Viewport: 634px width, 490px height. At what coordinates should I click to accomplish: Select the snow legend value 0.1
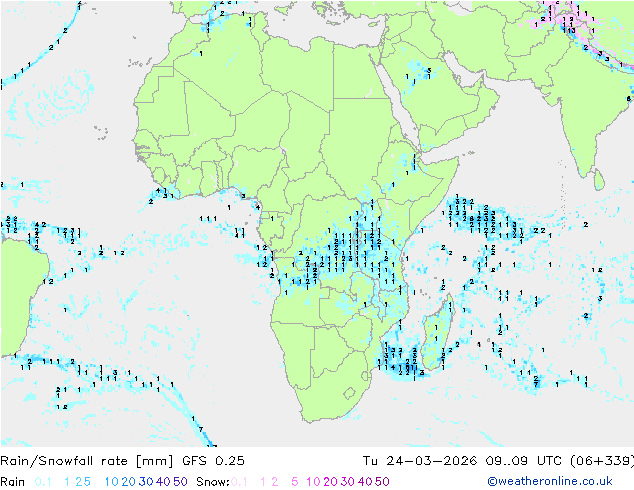[x=239, y=482]
